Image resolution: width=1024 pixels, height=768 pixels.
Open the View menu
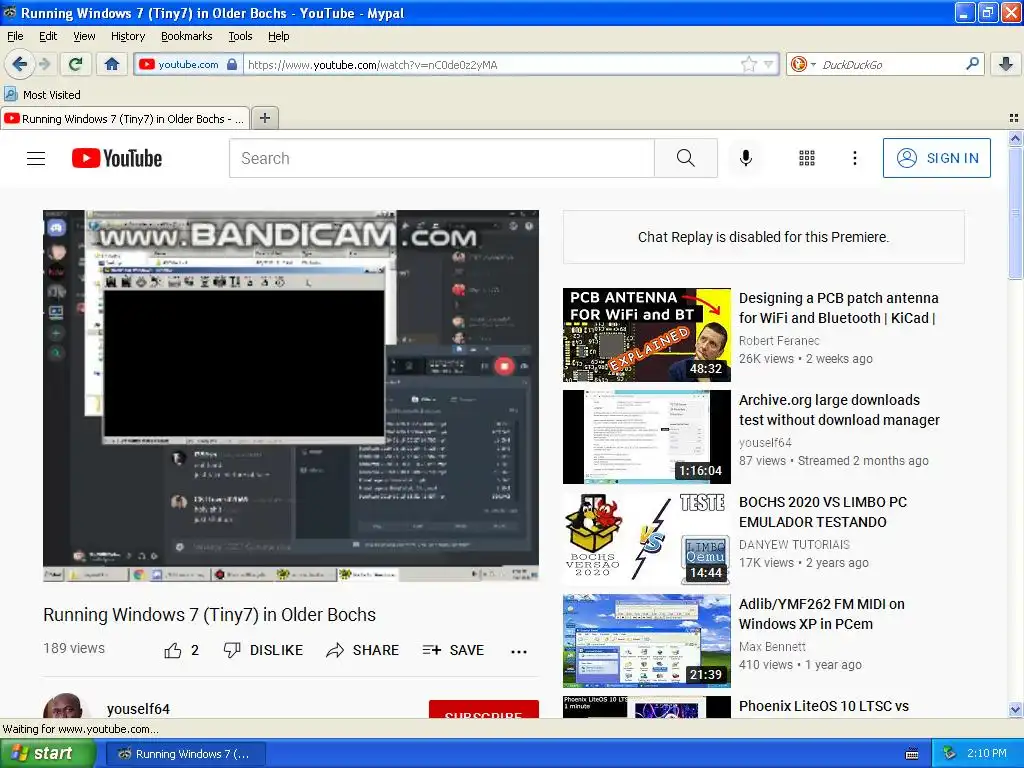[84, 36]
